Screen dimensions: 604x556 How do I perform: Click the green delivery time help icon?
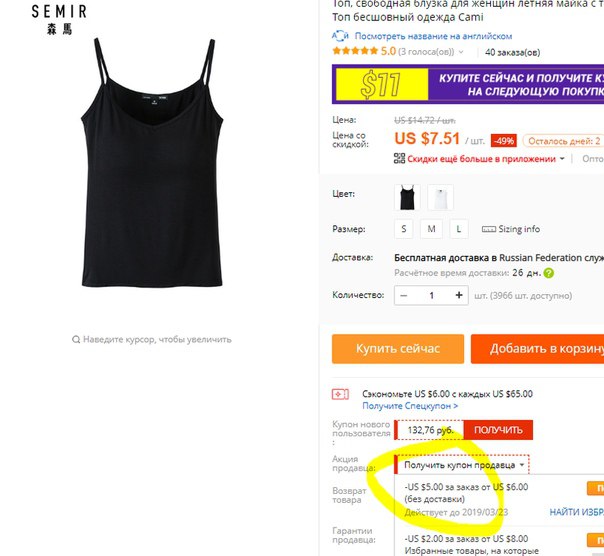tap(549, 273)
